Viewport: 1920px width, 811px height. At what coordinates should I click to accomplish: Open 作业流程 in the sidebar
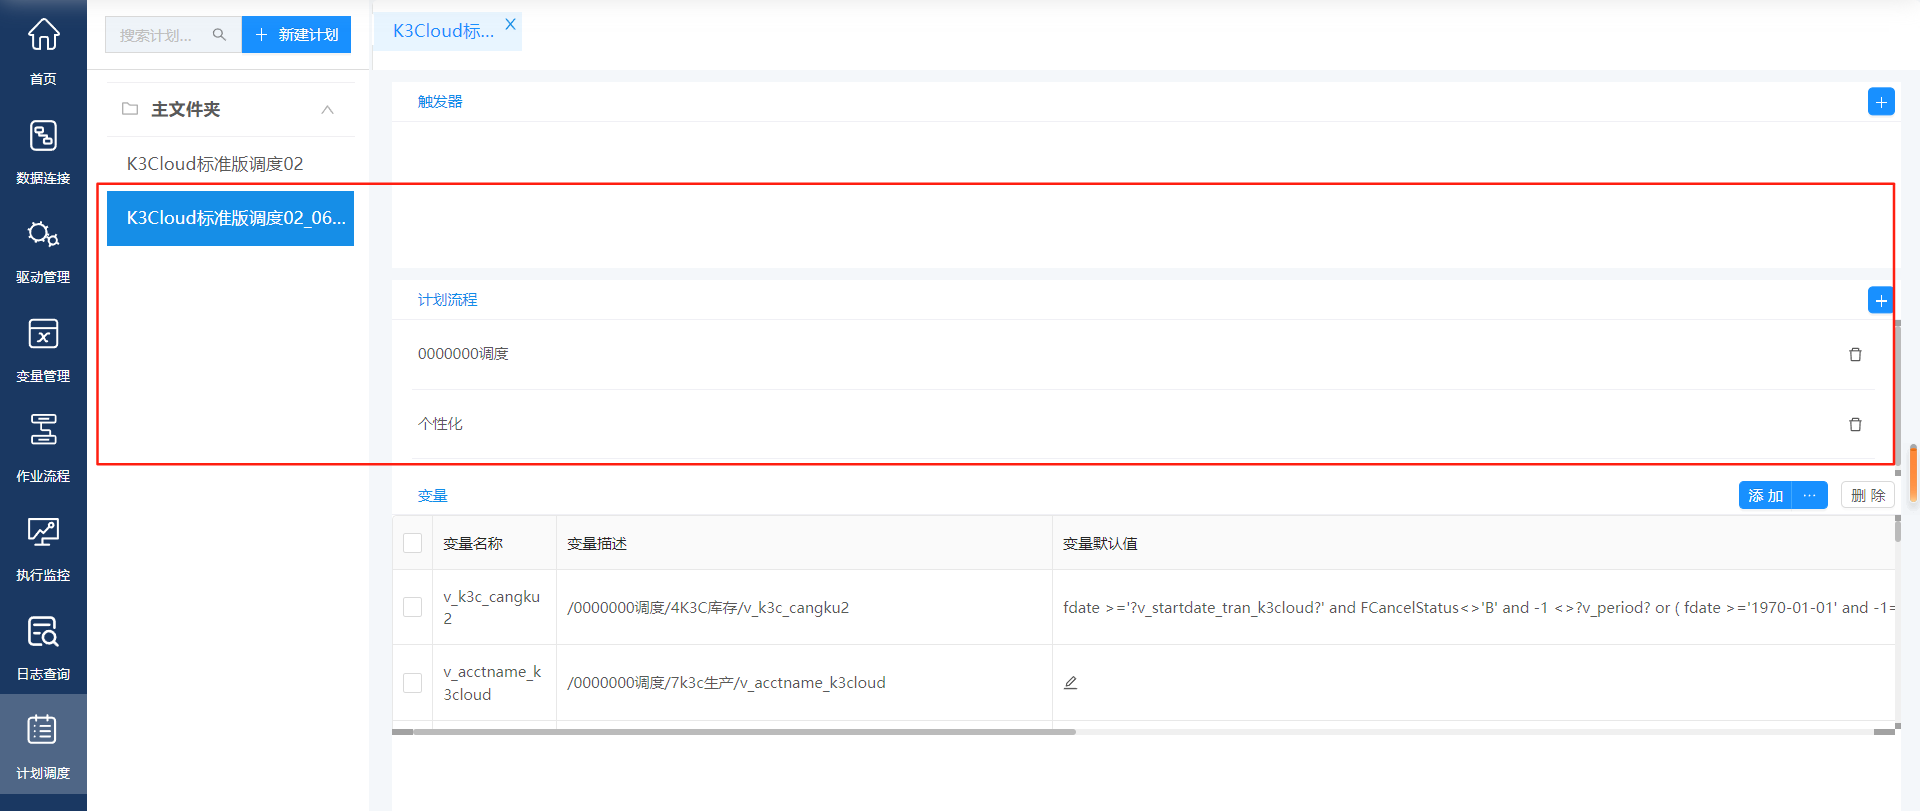(43, 448)
